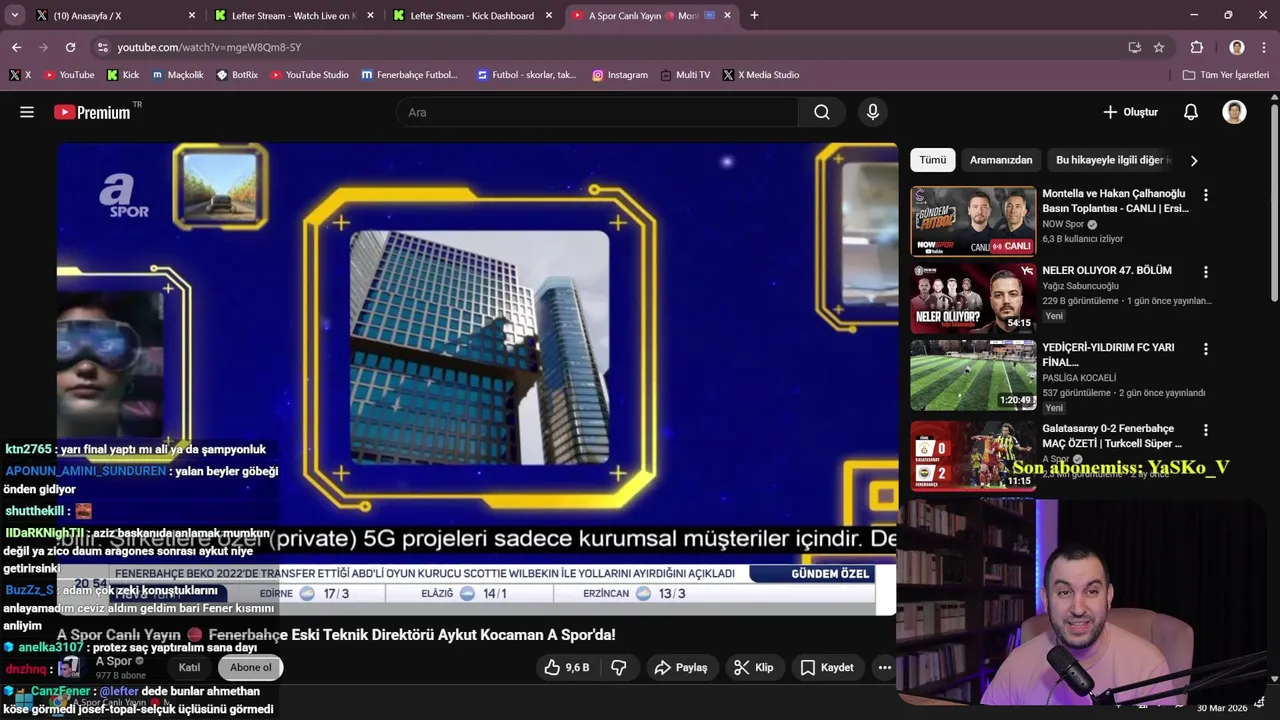Open Kick bookmark

pos(122,75)
